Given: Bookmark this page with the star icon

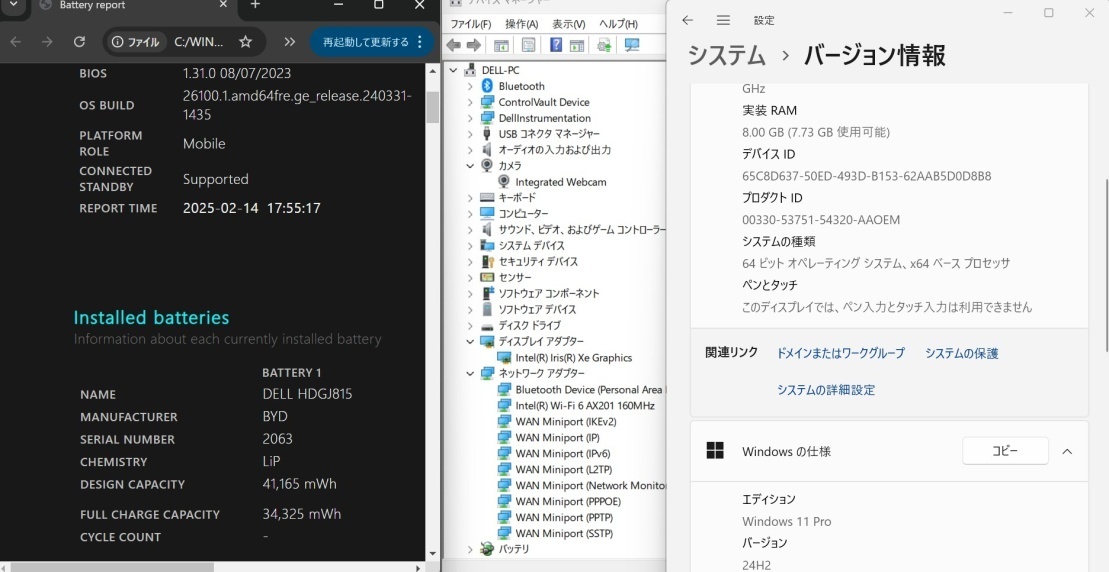Looking at the screenshot, I should tap(245, 42).
